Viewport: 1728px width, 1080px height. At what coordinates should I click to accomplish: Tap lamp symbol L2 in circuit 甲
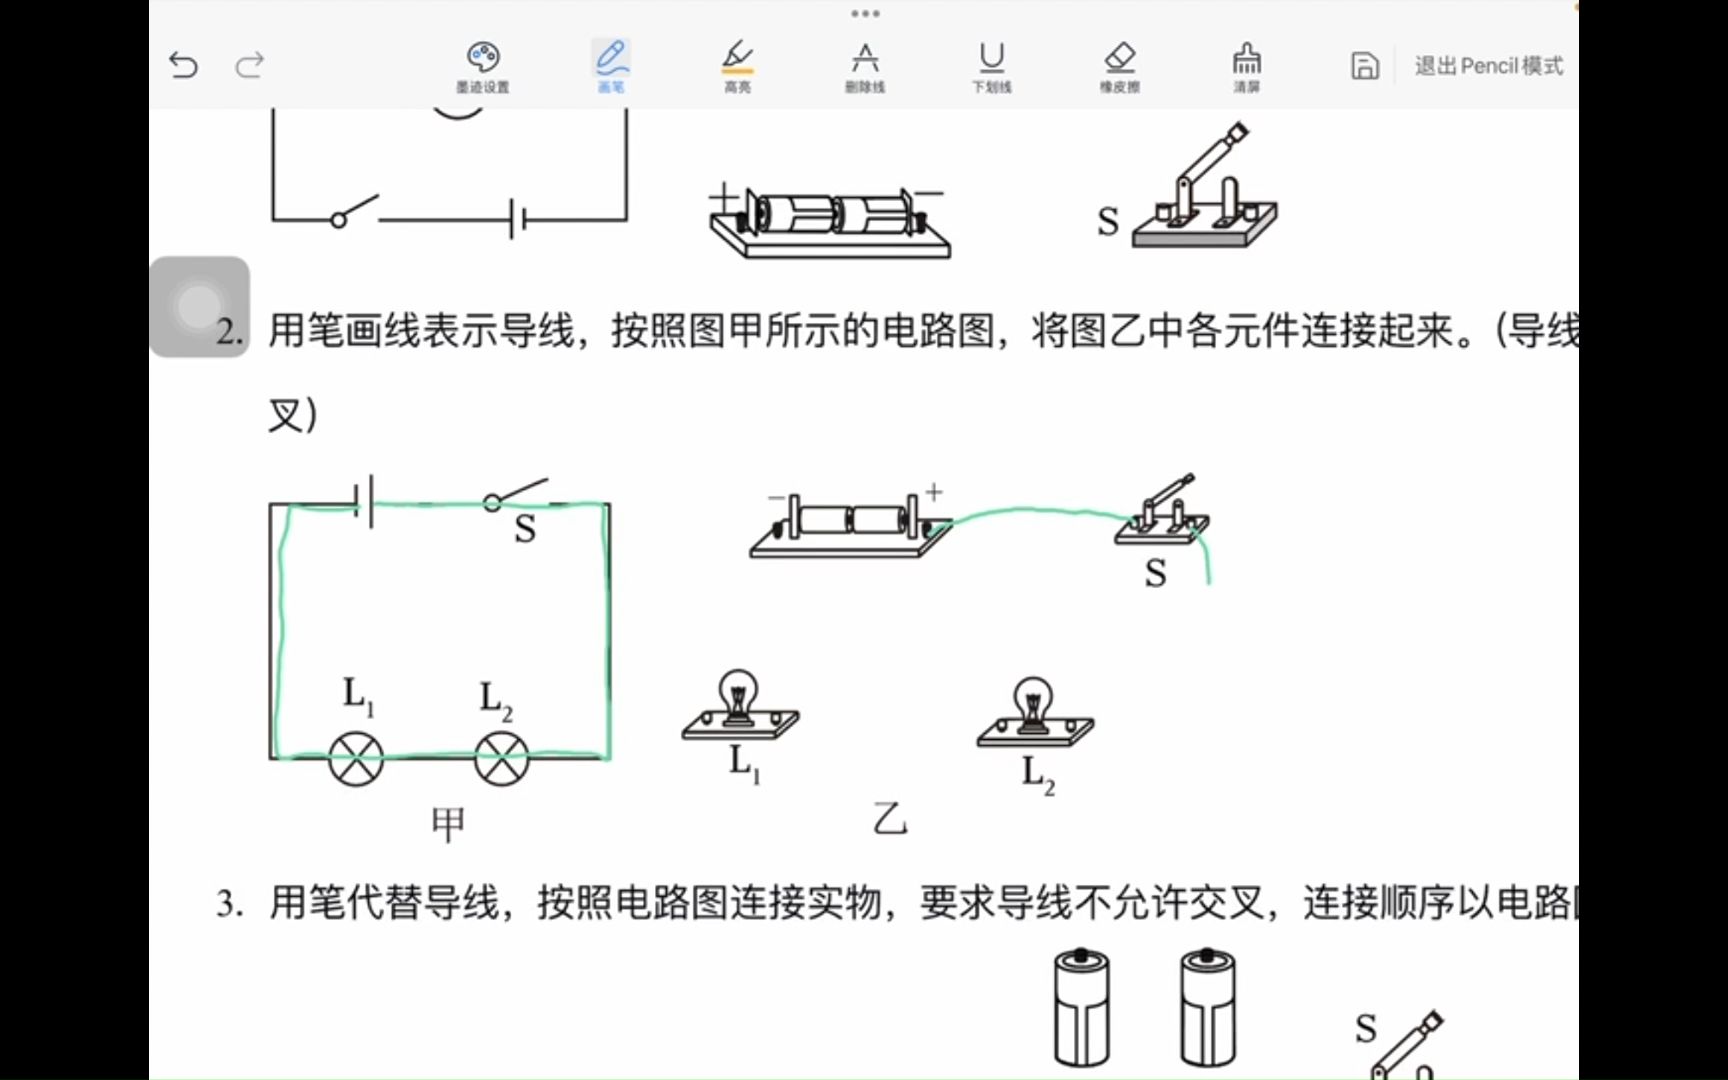pos(501,758)
